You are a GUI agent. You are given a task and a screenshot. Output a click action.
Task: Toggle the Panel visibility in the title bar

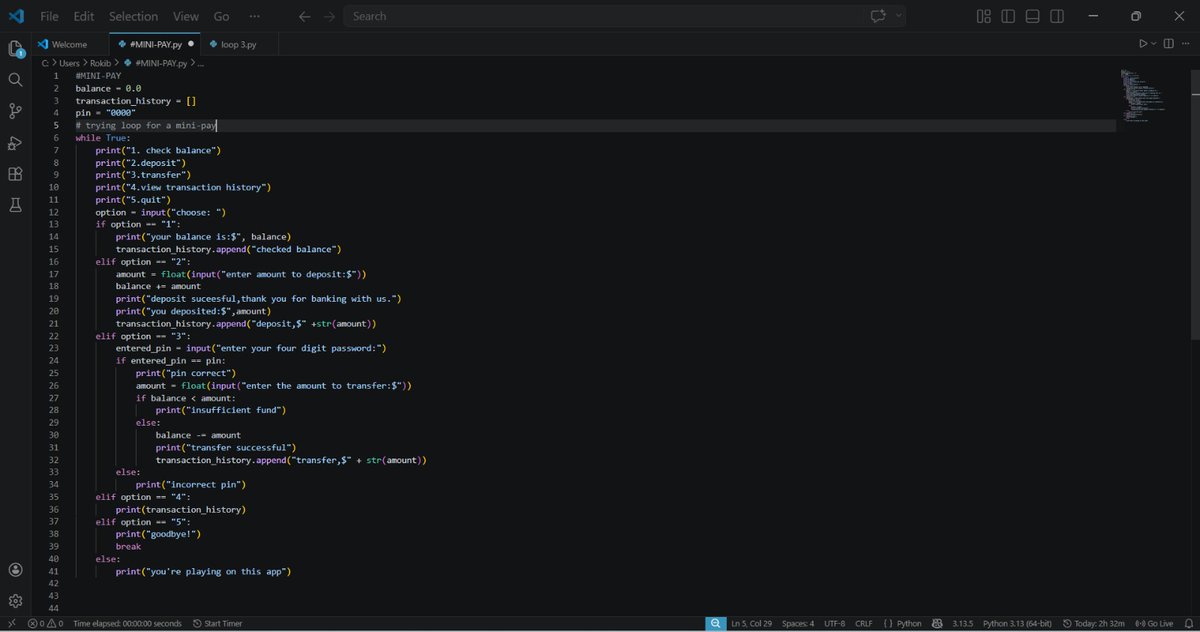(x=1032, y=16)
